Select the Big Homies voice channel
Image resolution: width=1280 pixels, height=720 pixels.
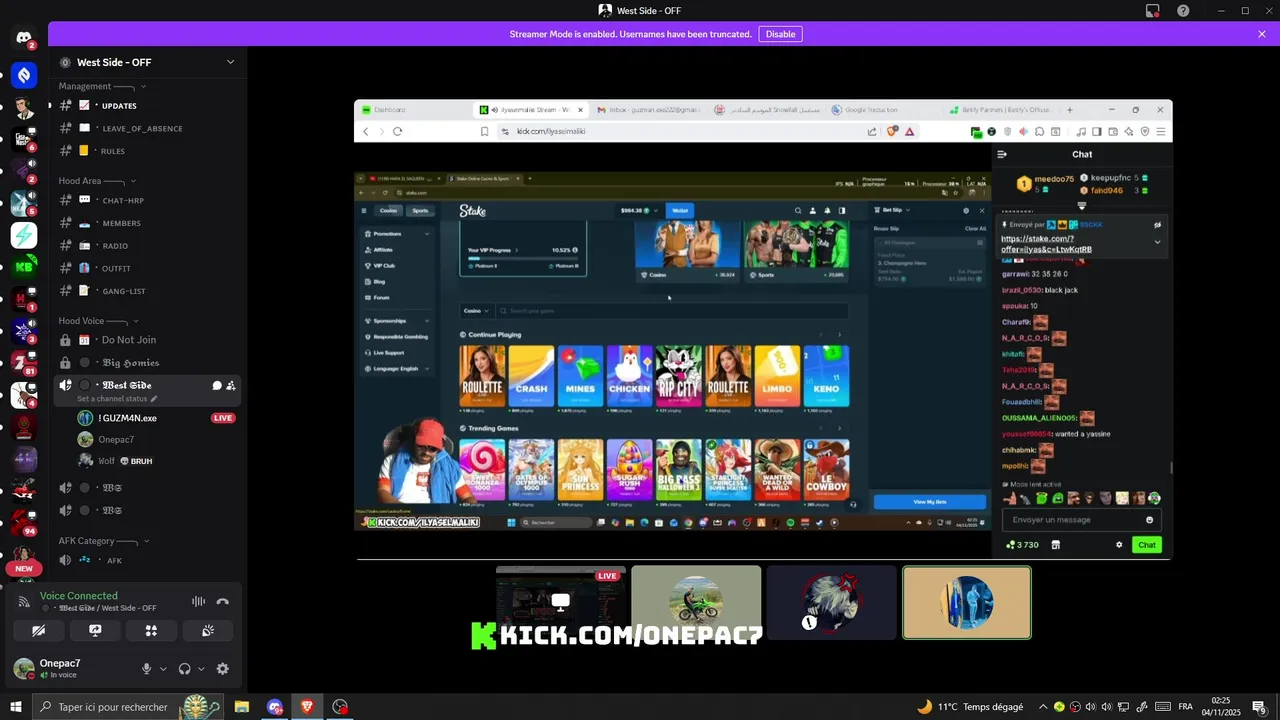[x=147, y=363]
